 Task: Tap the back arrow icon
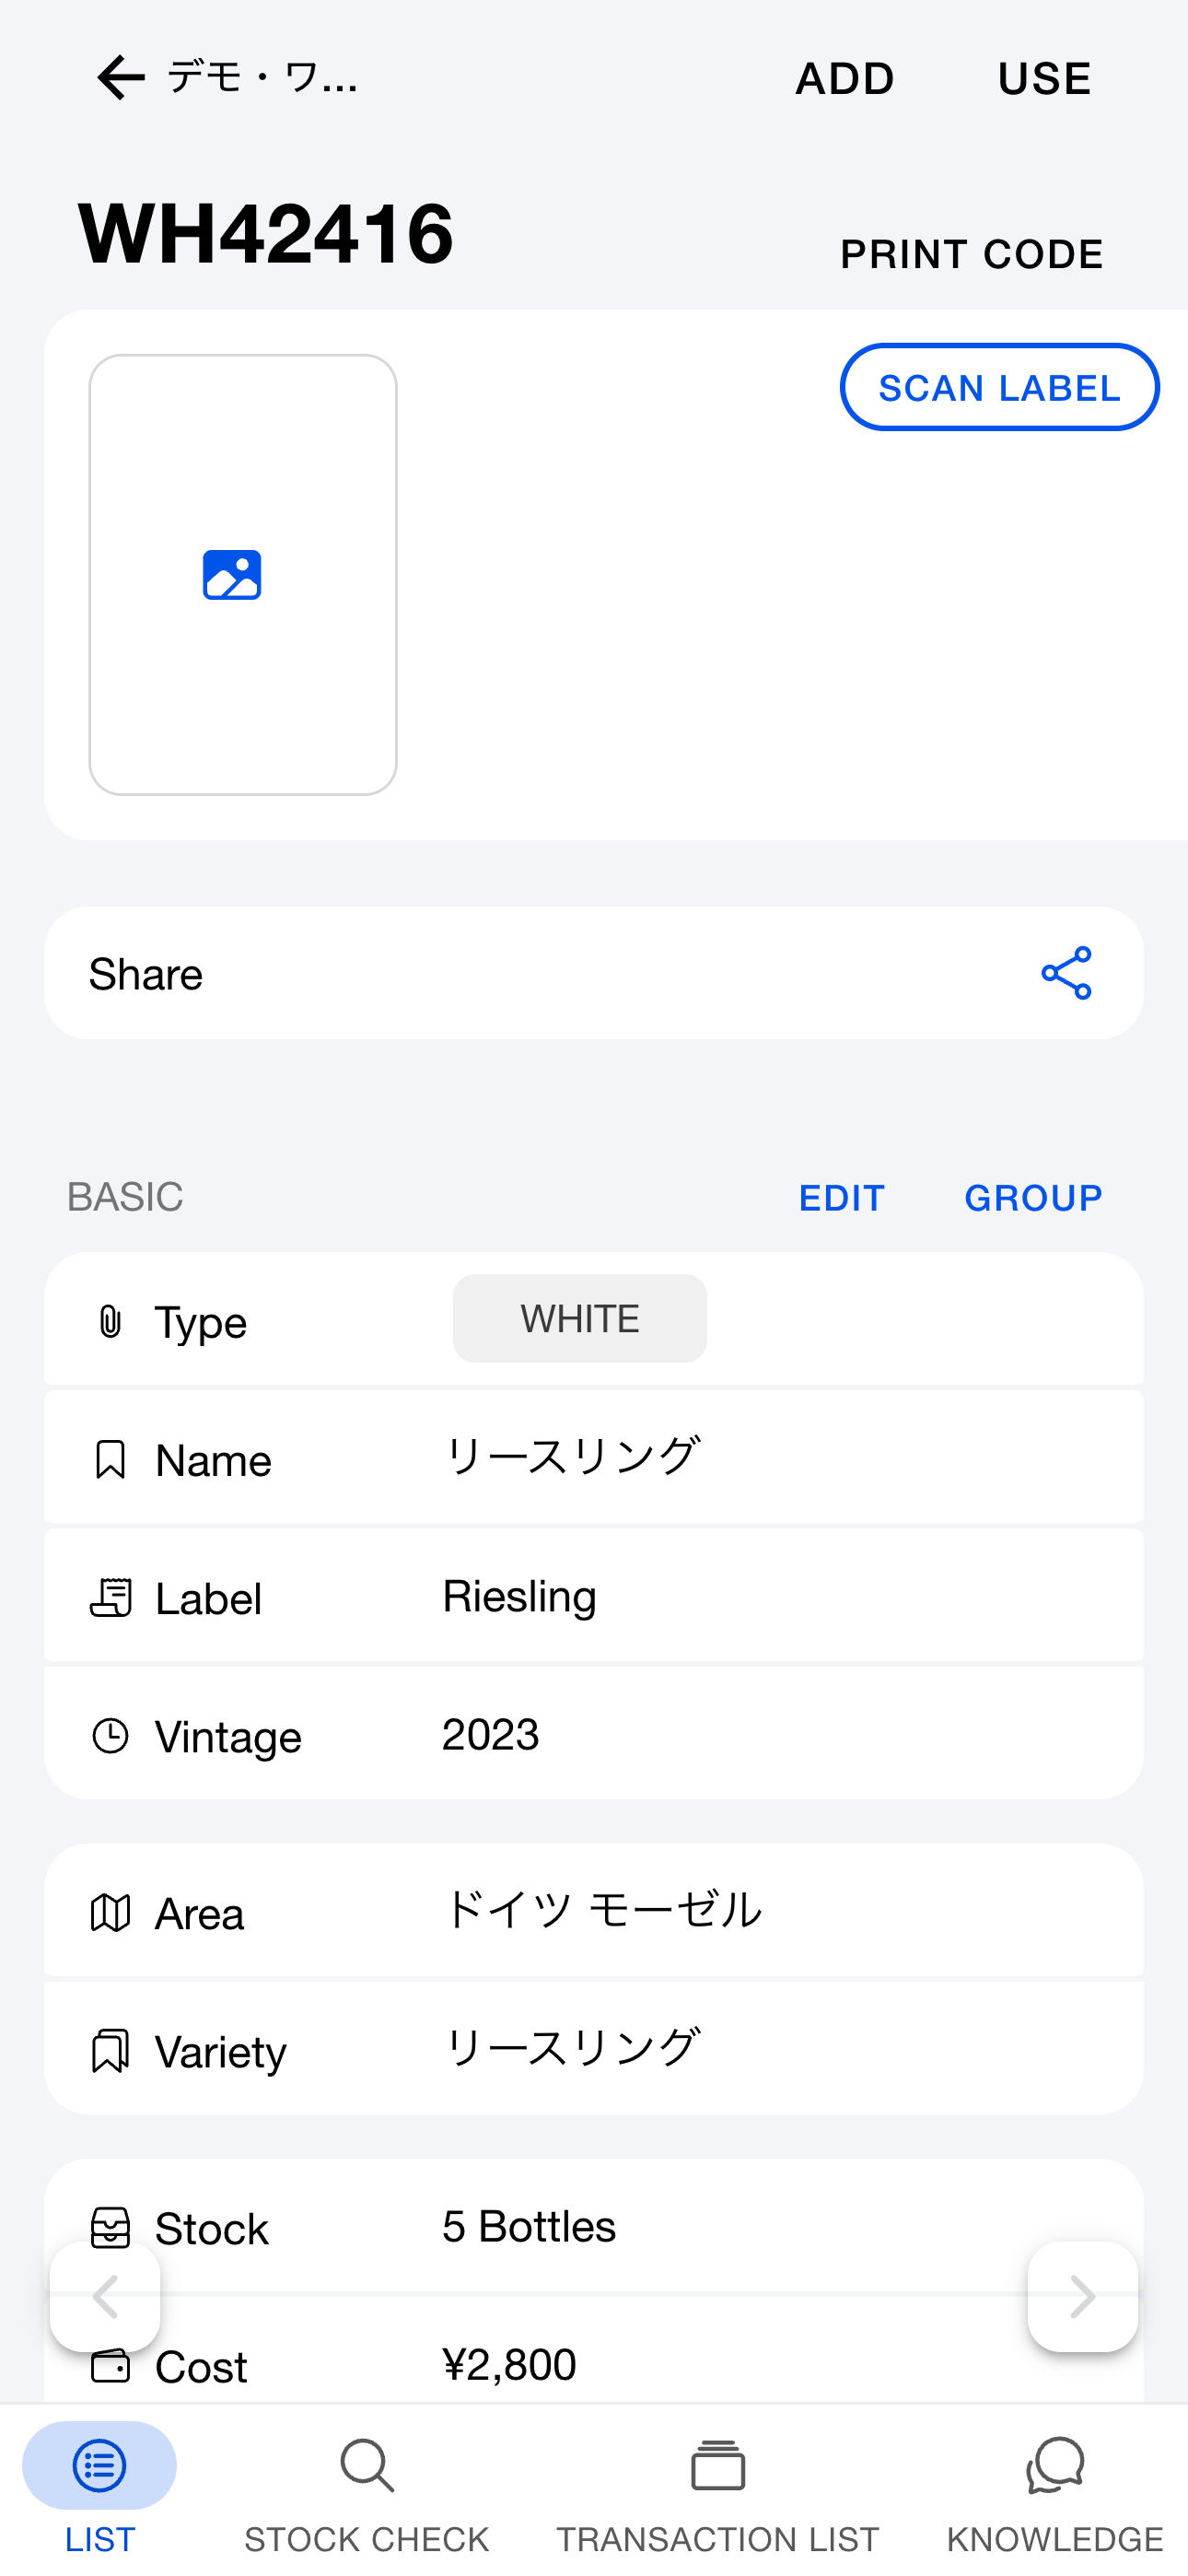(x=121, y=78)
